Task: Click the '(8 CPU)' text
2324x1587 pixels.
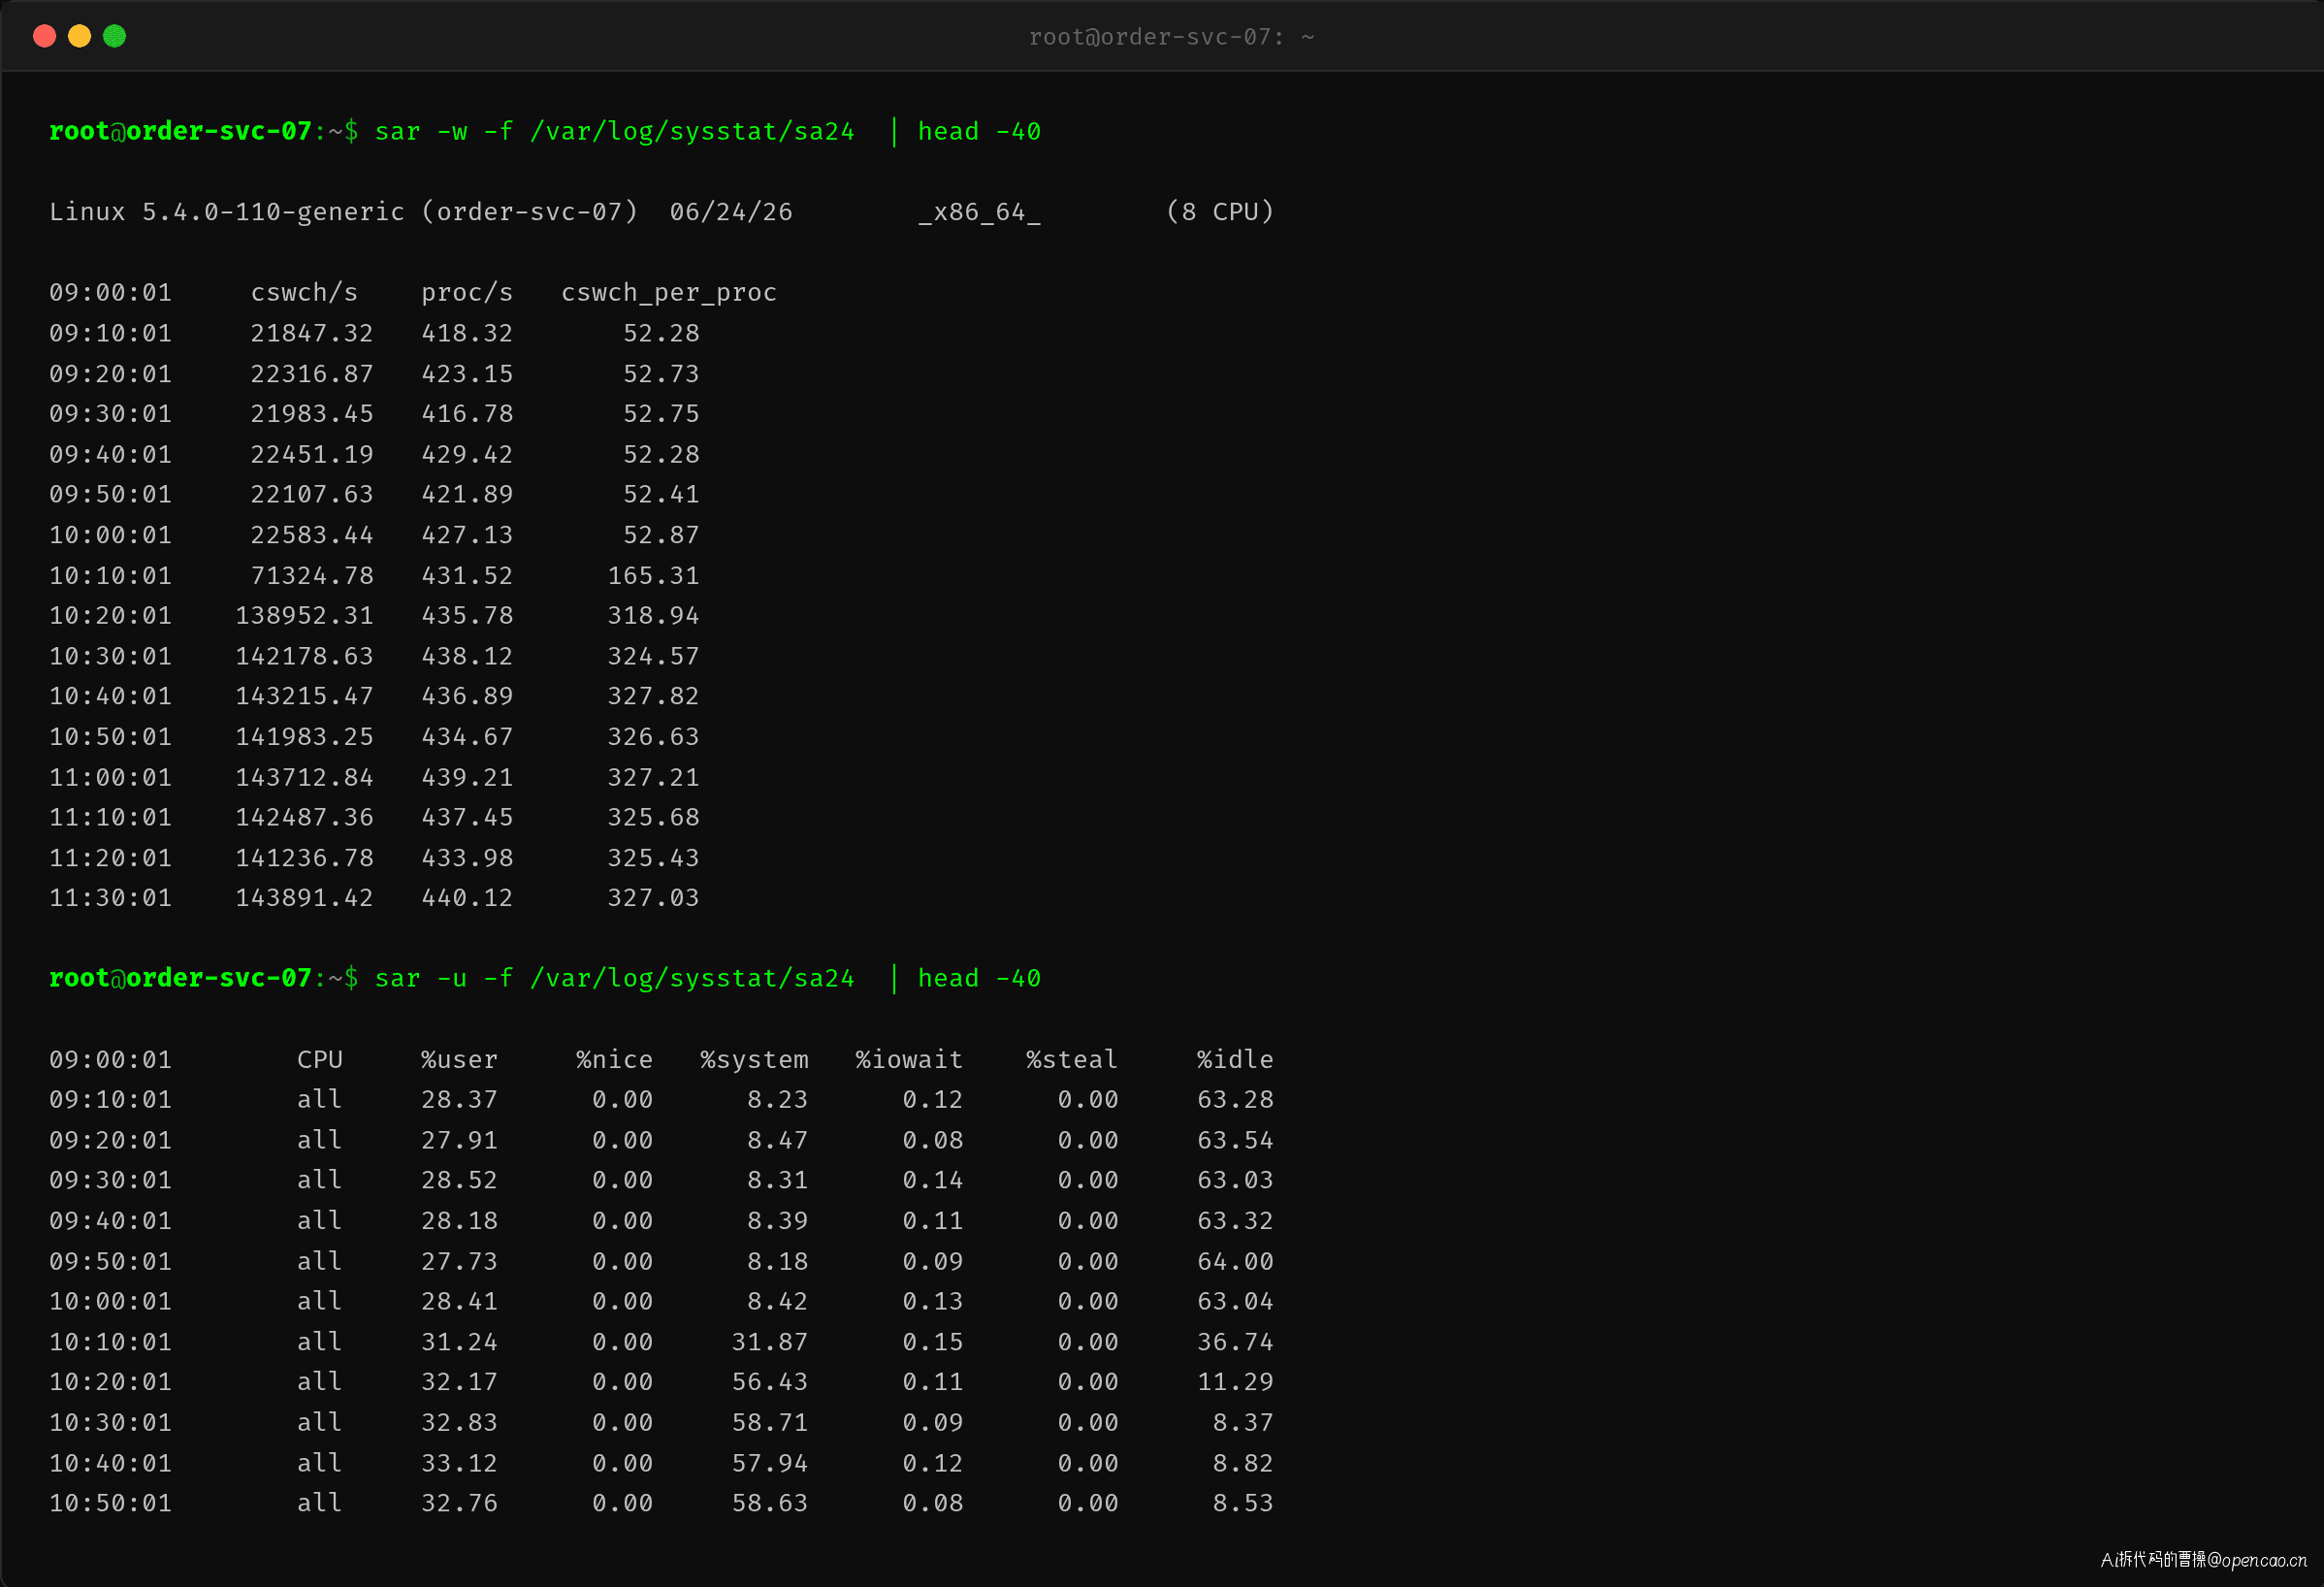Action: [1220, 212]
